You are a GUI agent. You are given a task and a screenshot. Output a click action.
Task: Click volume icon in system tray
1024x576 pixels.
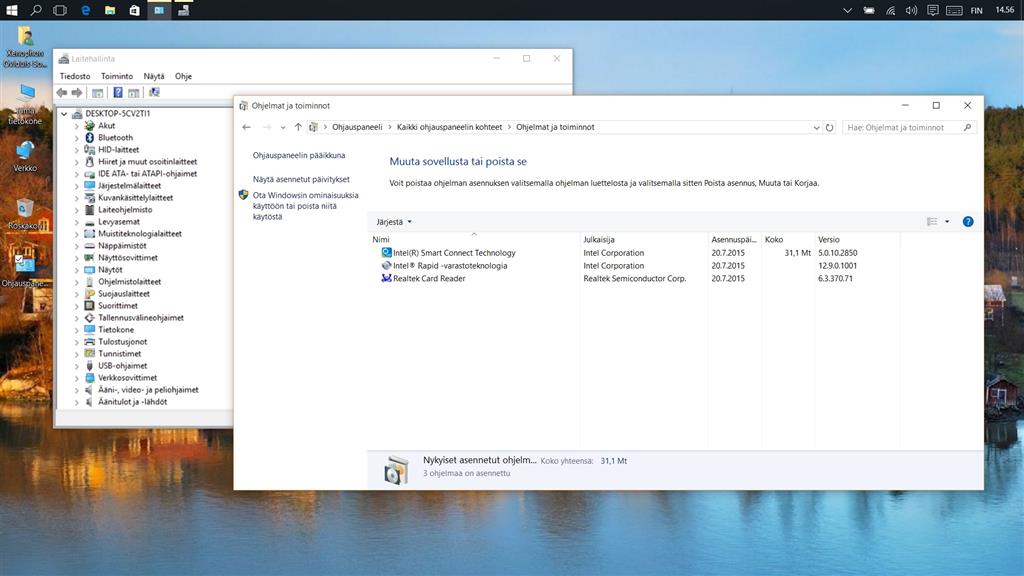point(911,10)
